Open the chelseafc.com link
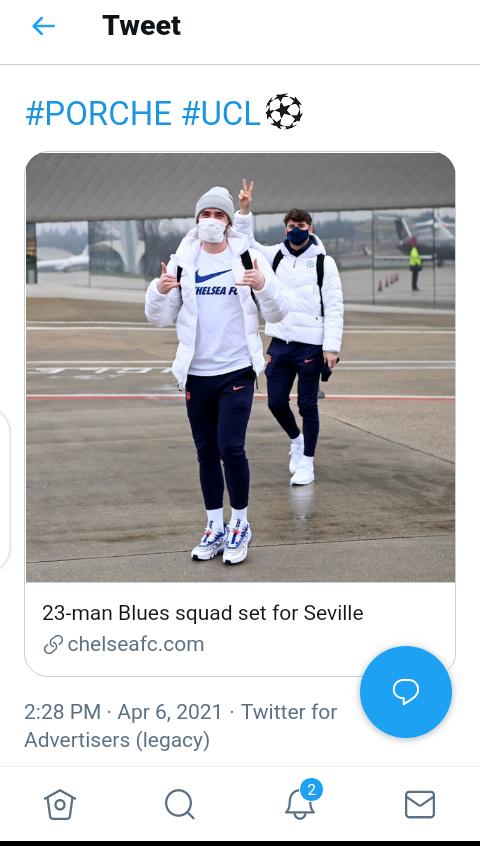Viewport: 480px width, 846px height. 135,644
